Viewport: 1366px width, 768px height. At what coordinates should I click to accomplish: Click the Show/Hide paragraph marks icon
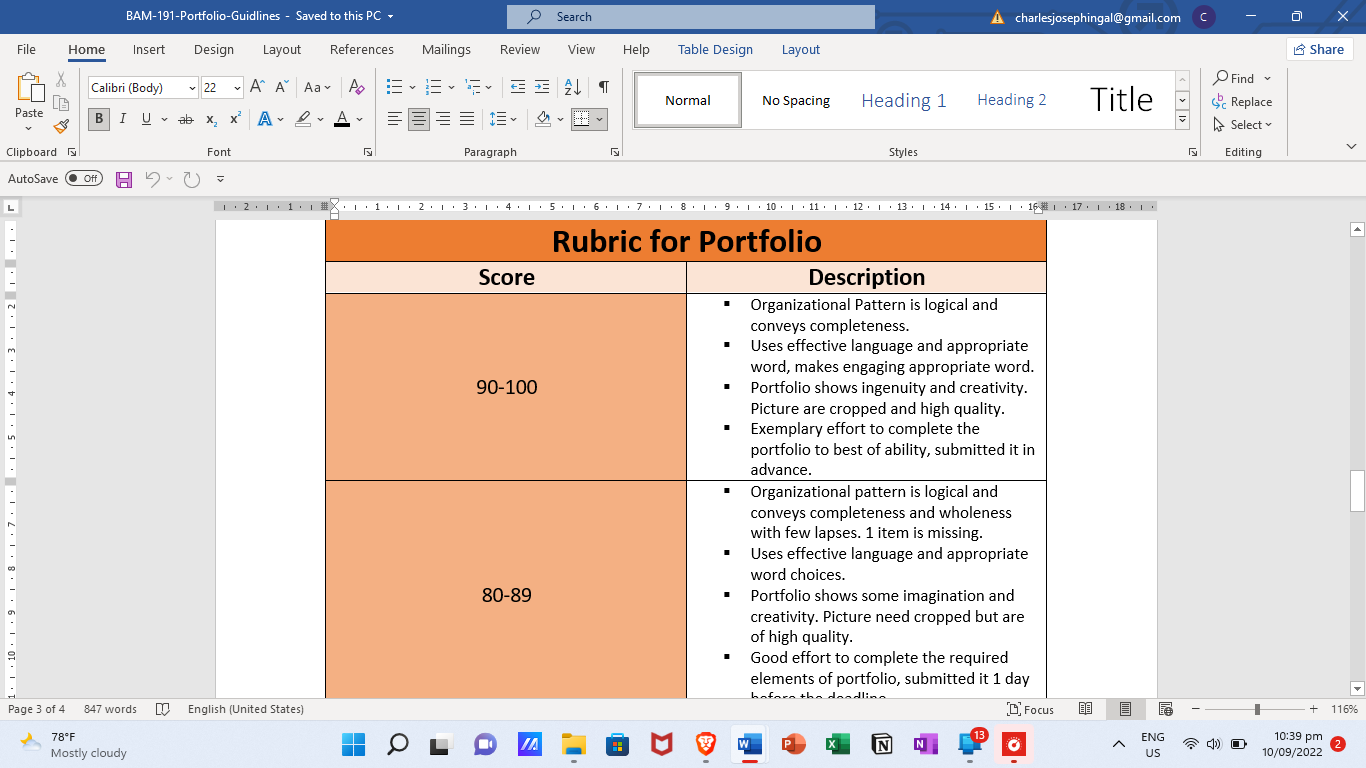pos(603,87)
